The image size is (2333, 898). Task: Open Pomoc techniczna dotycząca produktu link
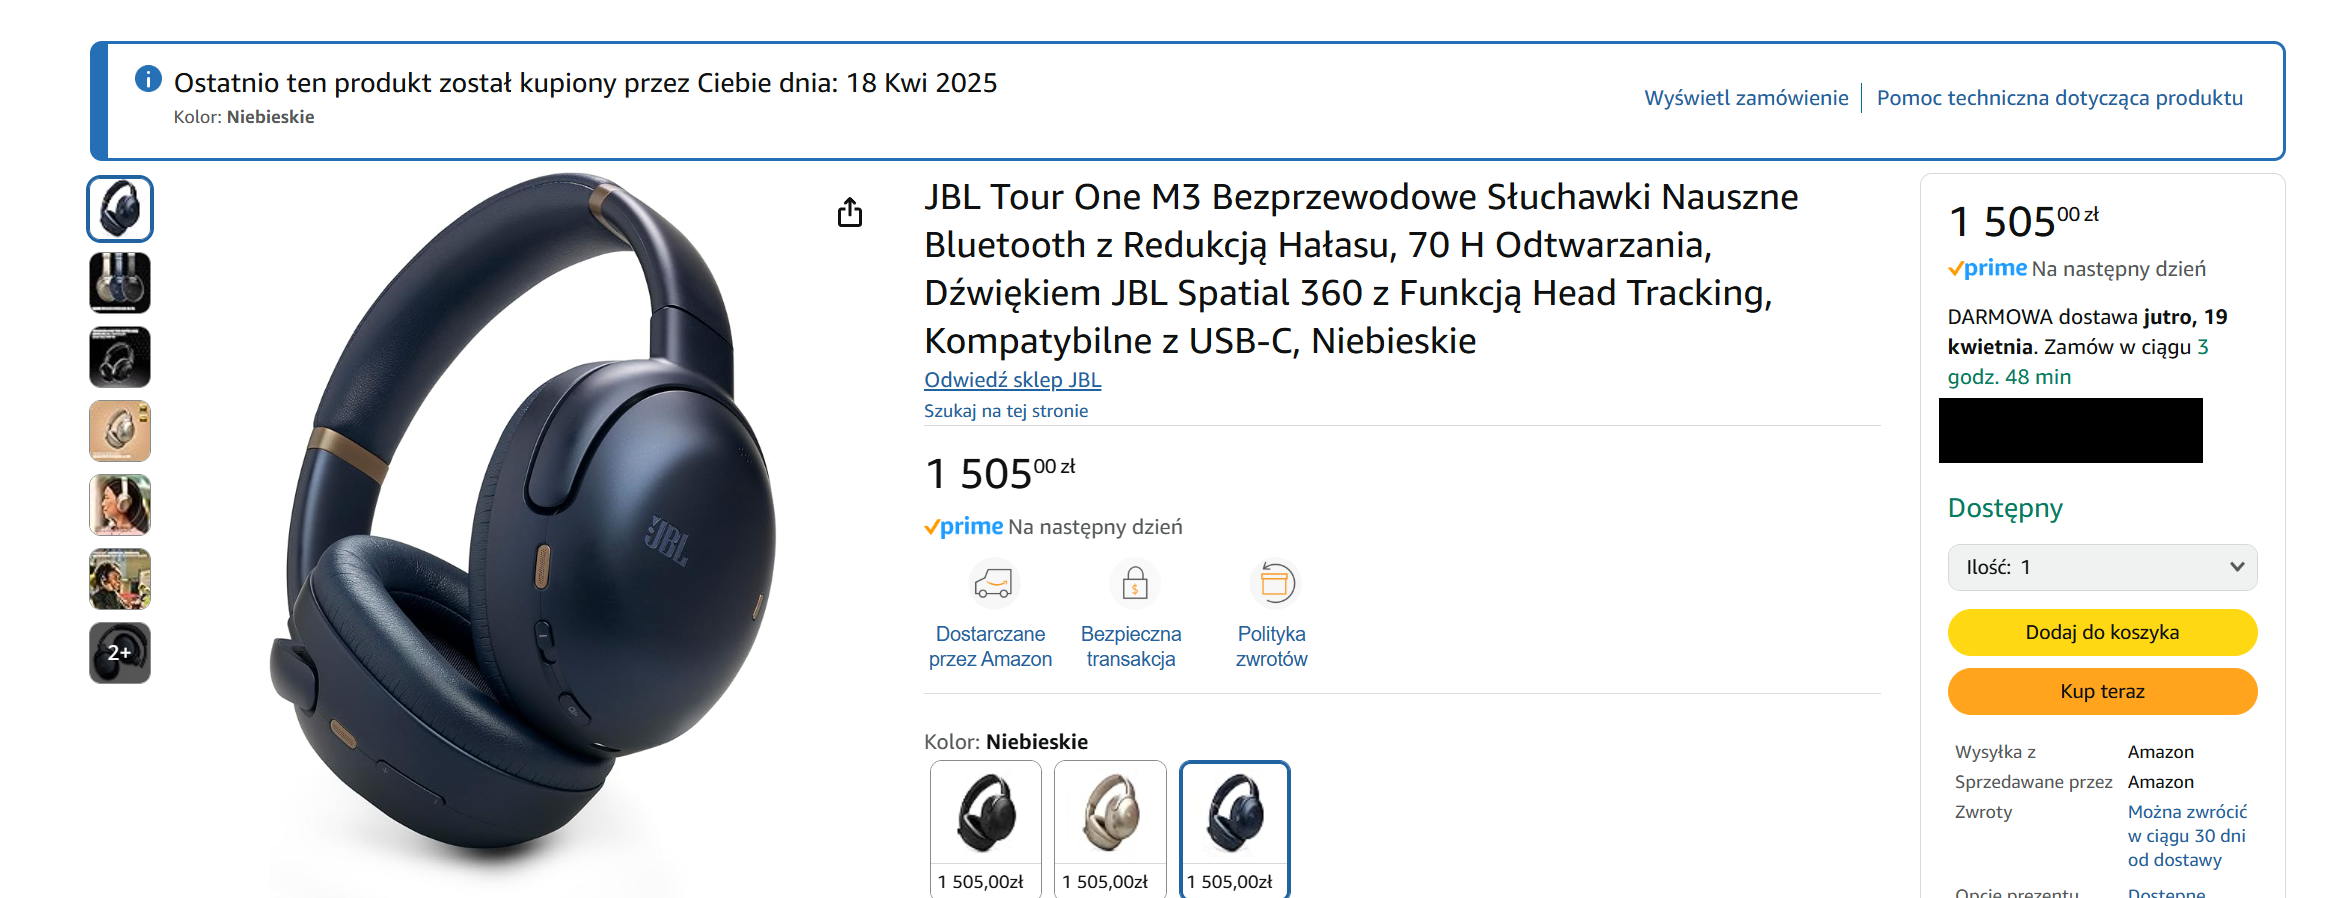(x=2059, y=98)
